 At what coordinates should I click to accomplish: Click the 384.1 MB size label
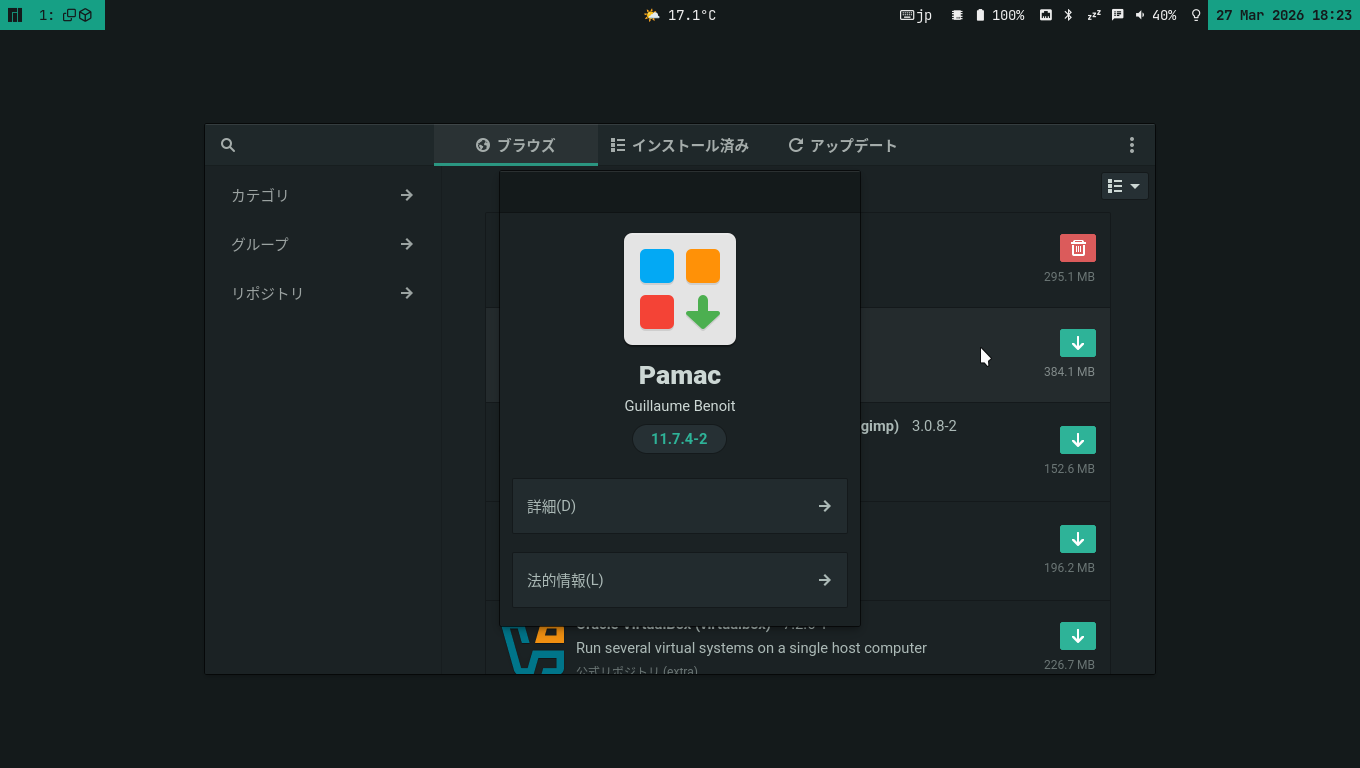click(1069, 372)
